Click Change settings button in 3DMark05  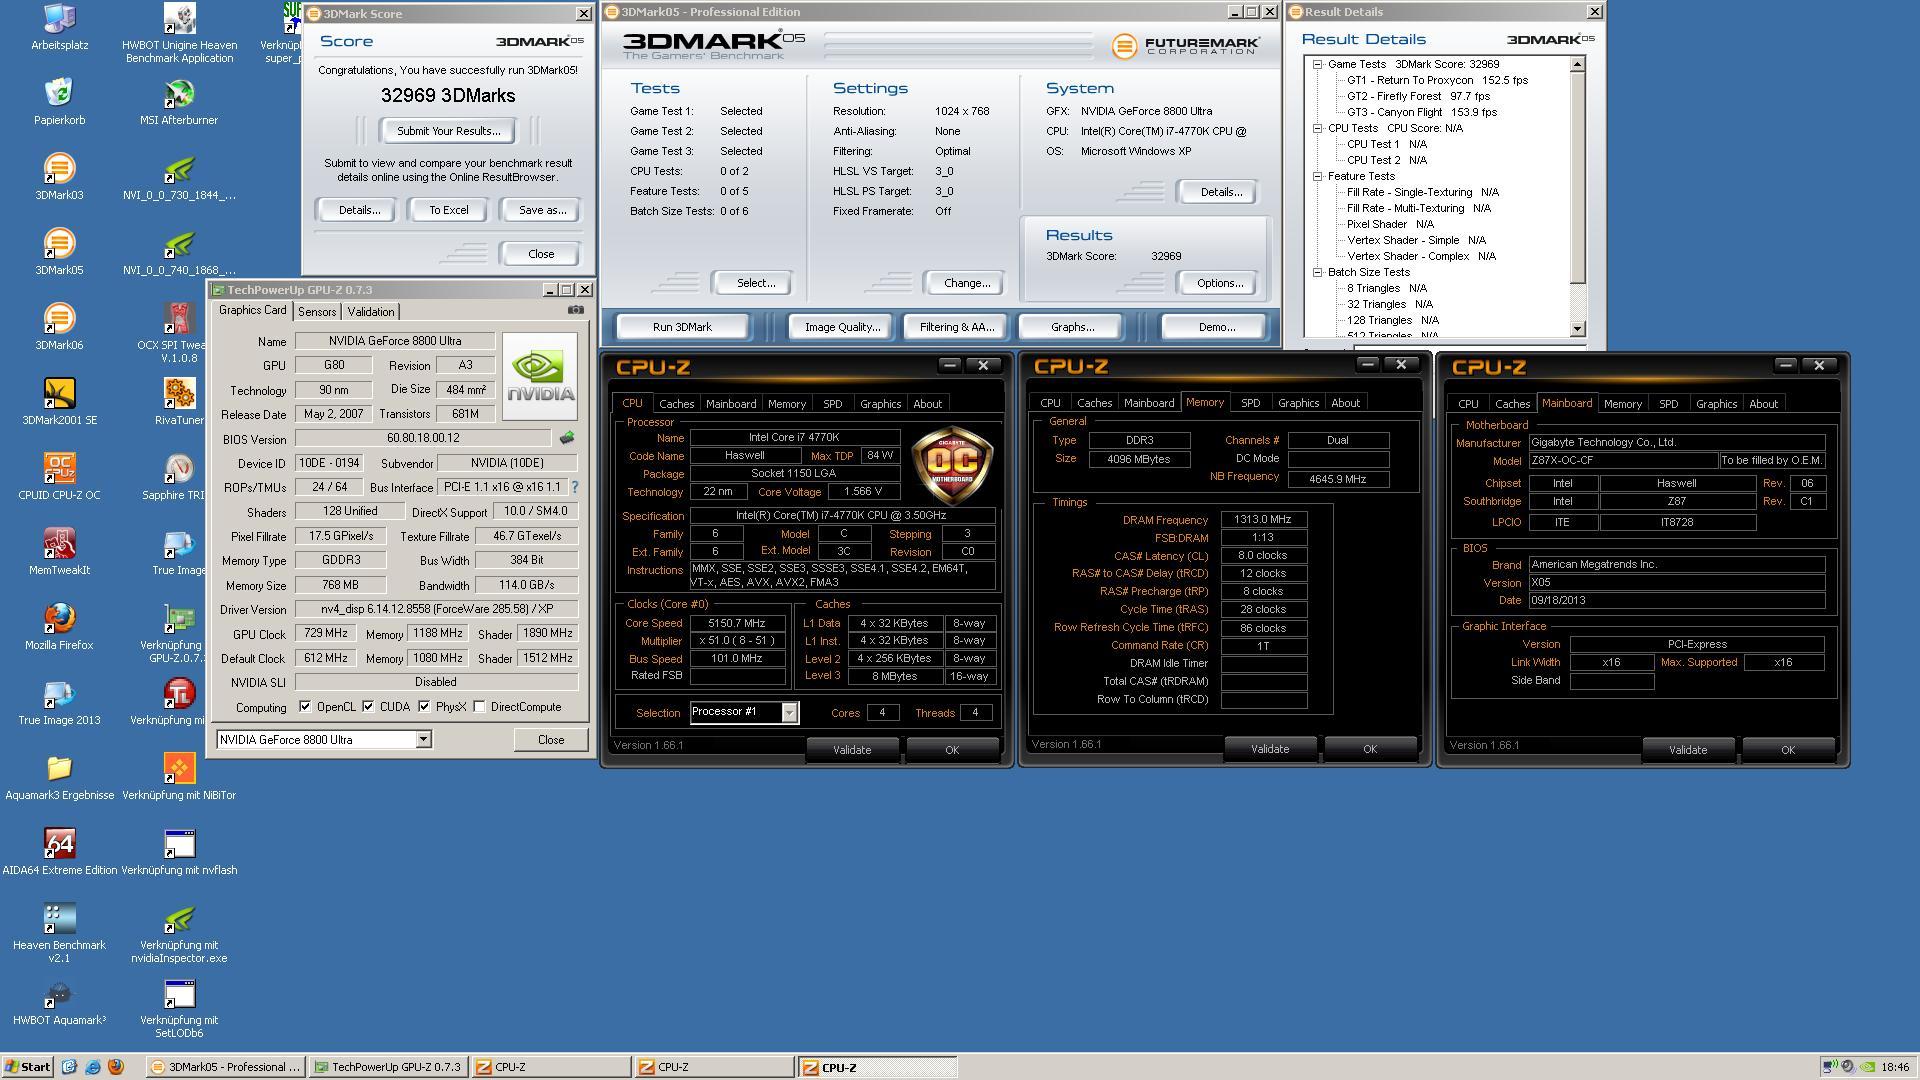(966, 283)
